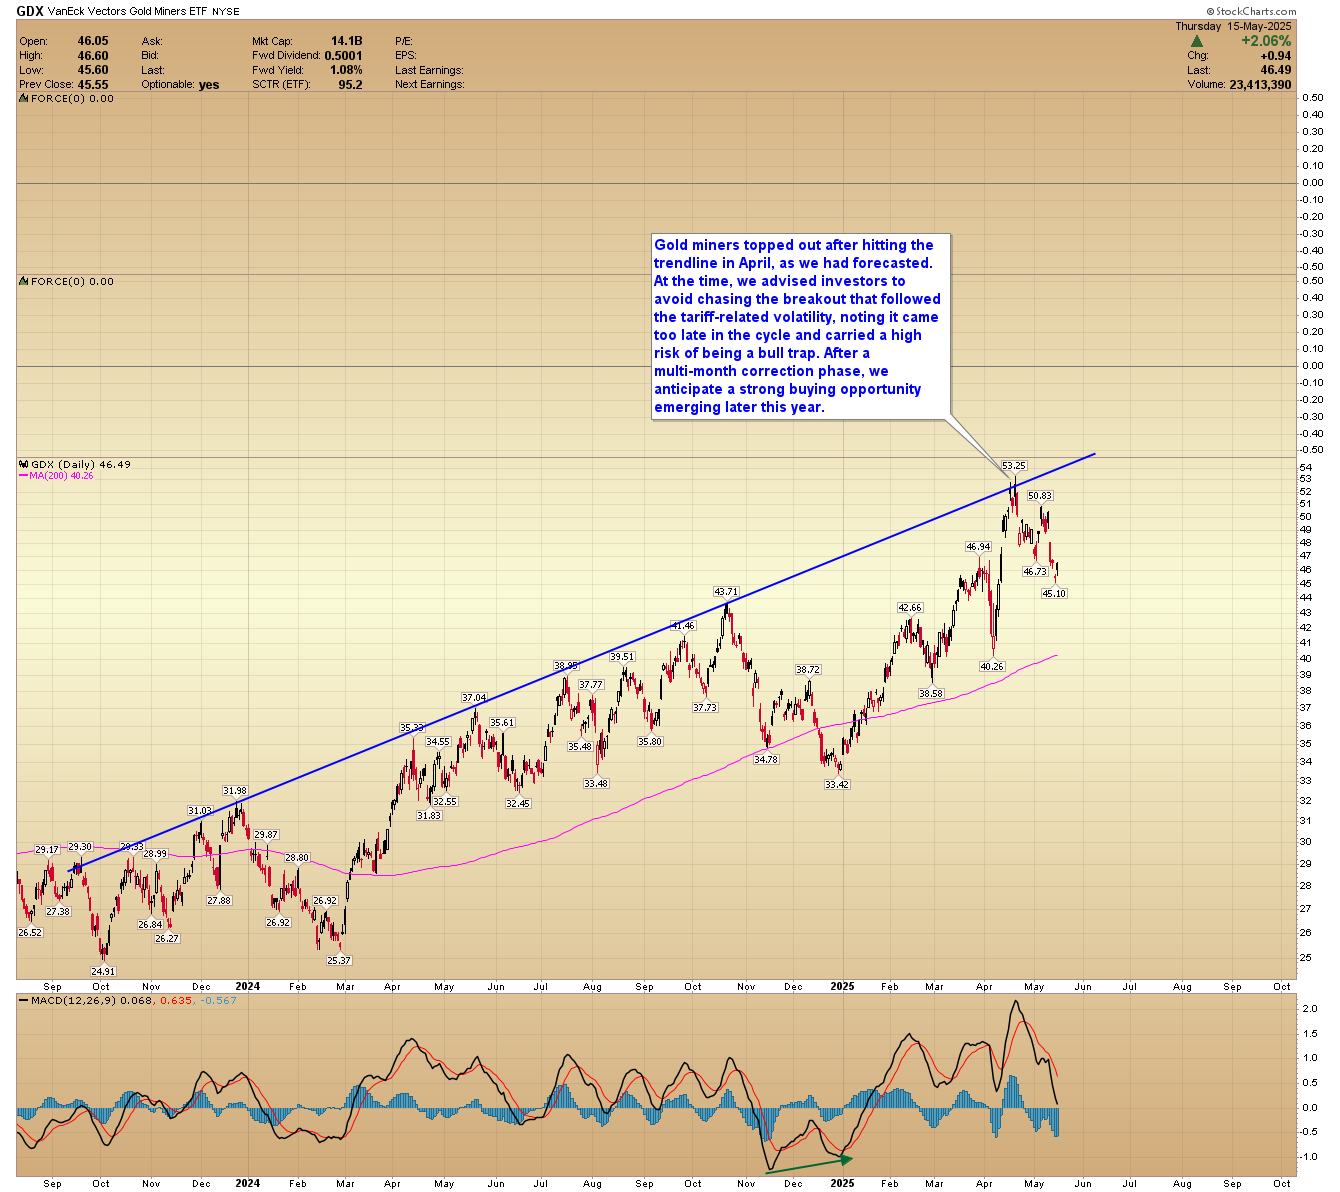Click the GDX (Daily) 46.49 legend text
This screenshot has height=1192, width=1340.
pos(81,464)
